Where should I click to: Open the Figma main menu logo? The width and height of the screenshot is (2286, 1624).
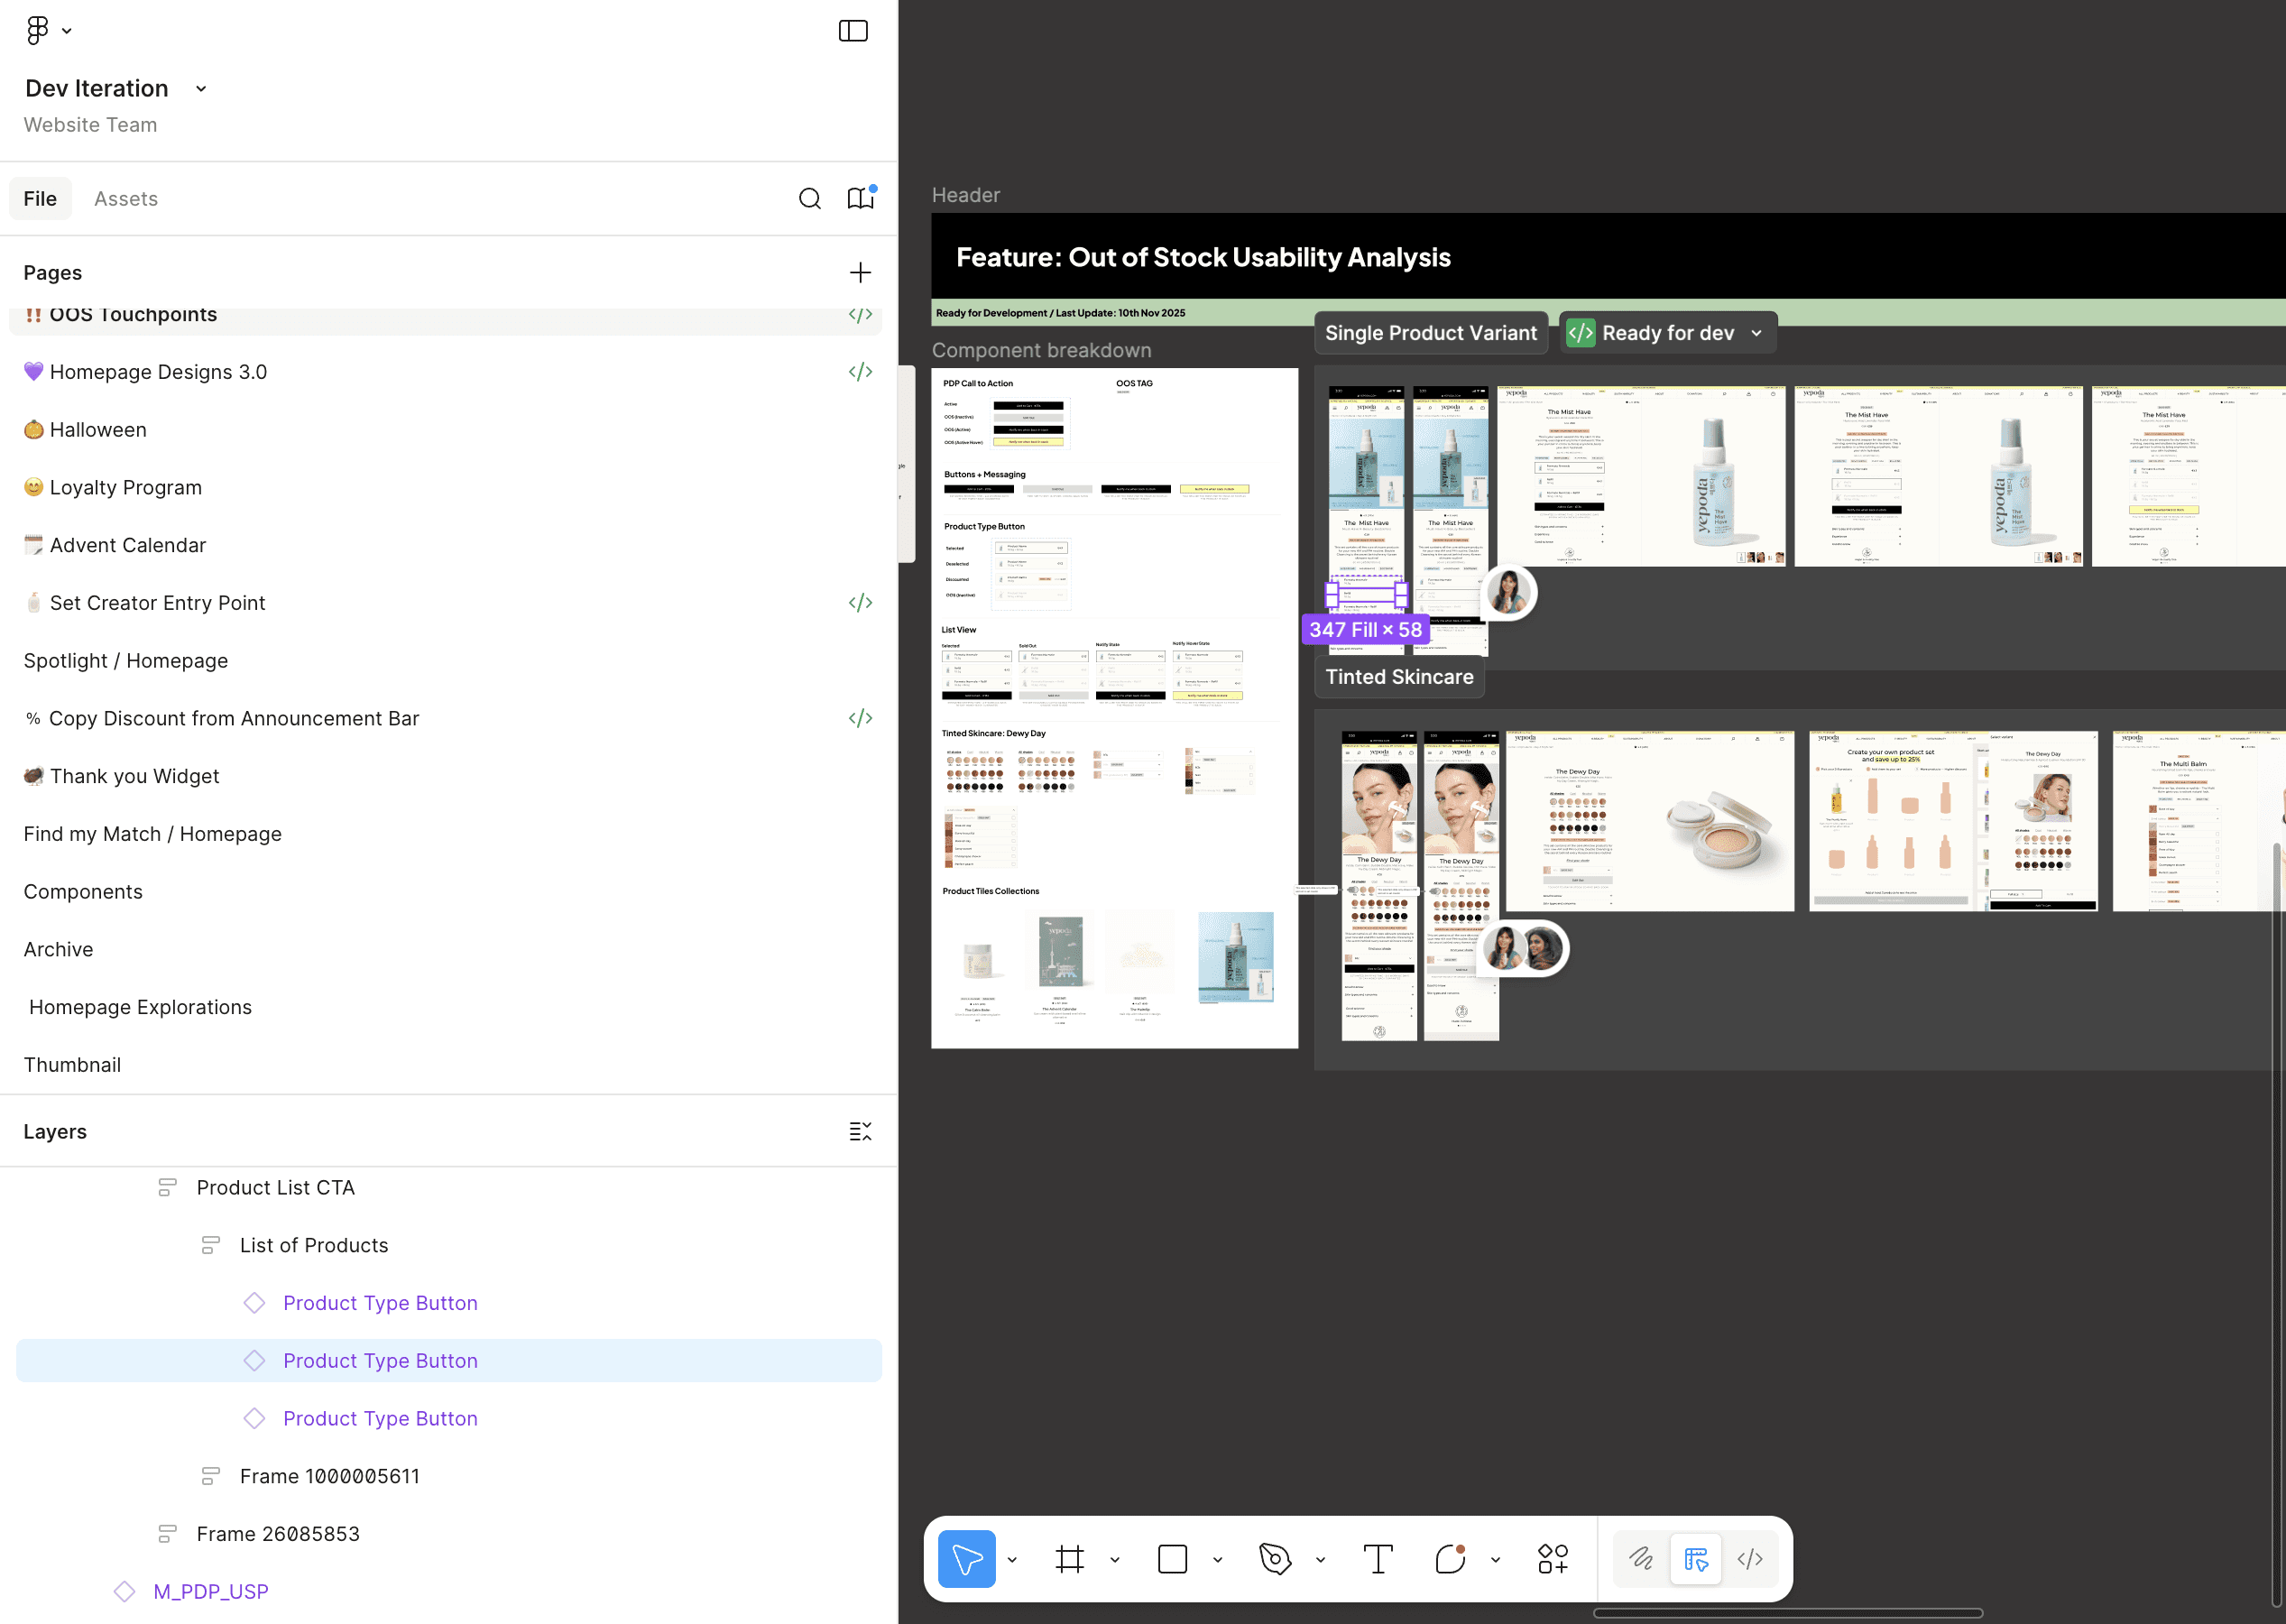coord(38,30)
